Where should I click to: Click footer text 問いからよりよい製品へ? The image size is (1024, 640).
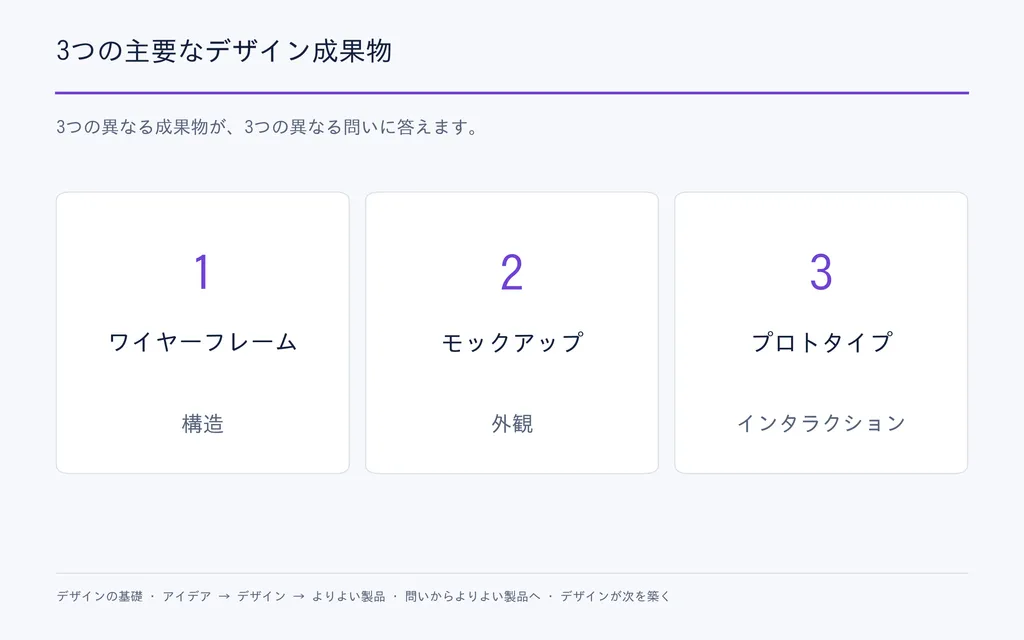473,596
